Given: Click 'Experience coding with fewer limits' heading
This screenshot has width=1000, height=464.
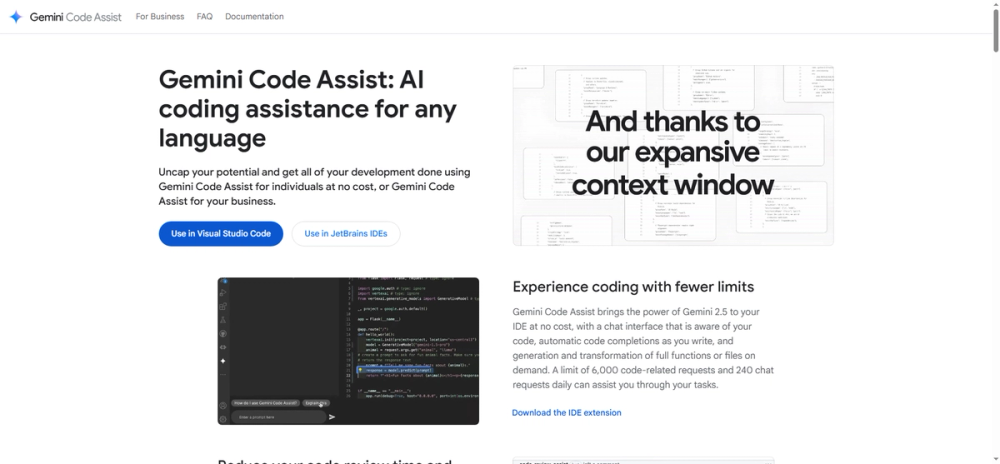Looking at the screenshot, I should point(633,287).
